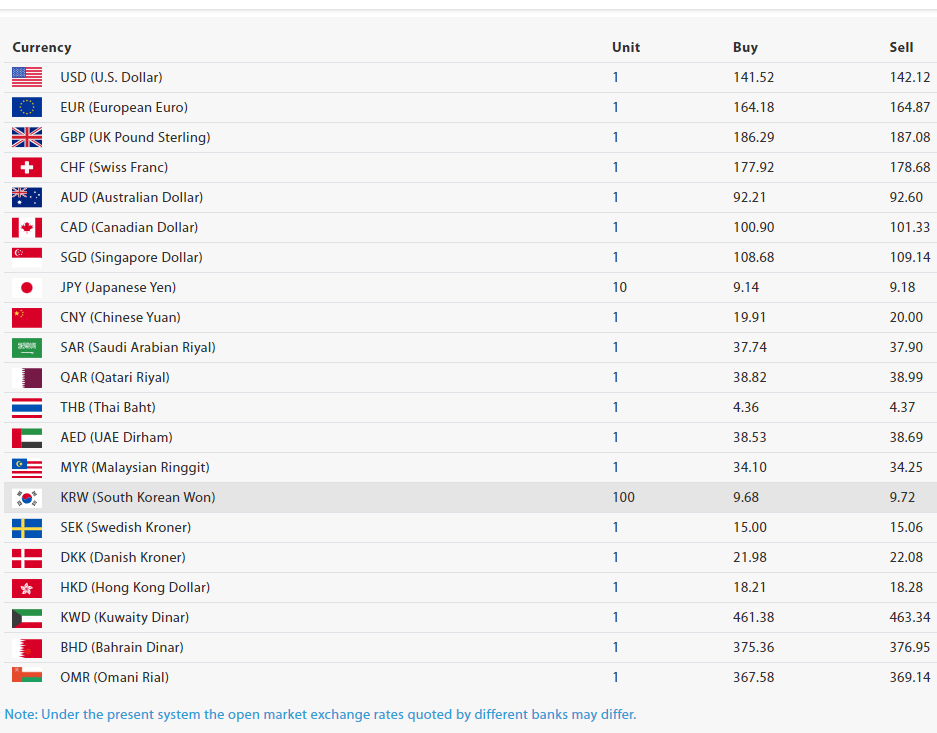The width and height of the screenshot is (937, 733).
Task: Click the Currency column header
Action: pos(42,47)
